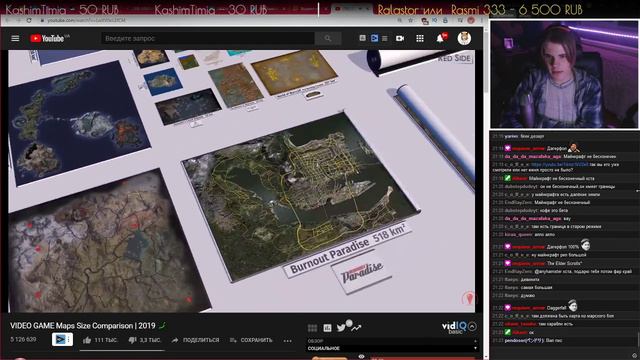
Task: Bookmark the page with star icon
Action: point(411,20)
